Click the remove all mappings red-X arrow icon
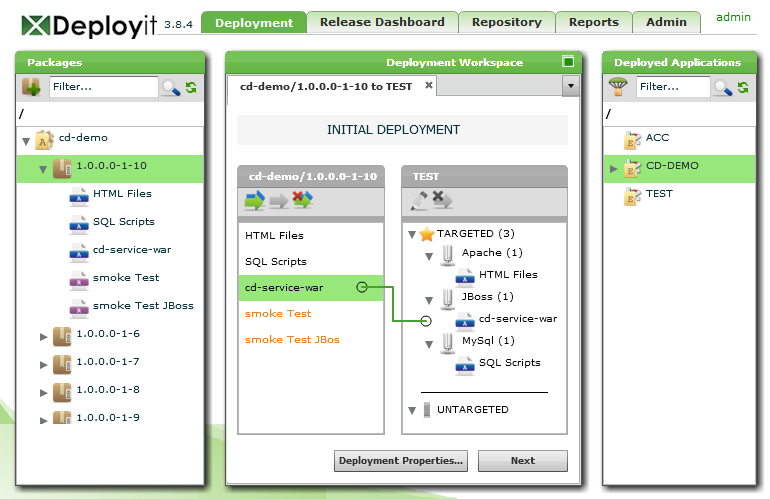The image size is (770, 499). point(303,201)
